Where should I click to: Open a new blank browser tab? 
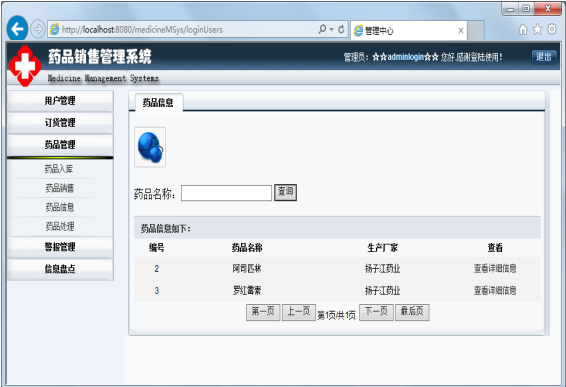(476, 30)
